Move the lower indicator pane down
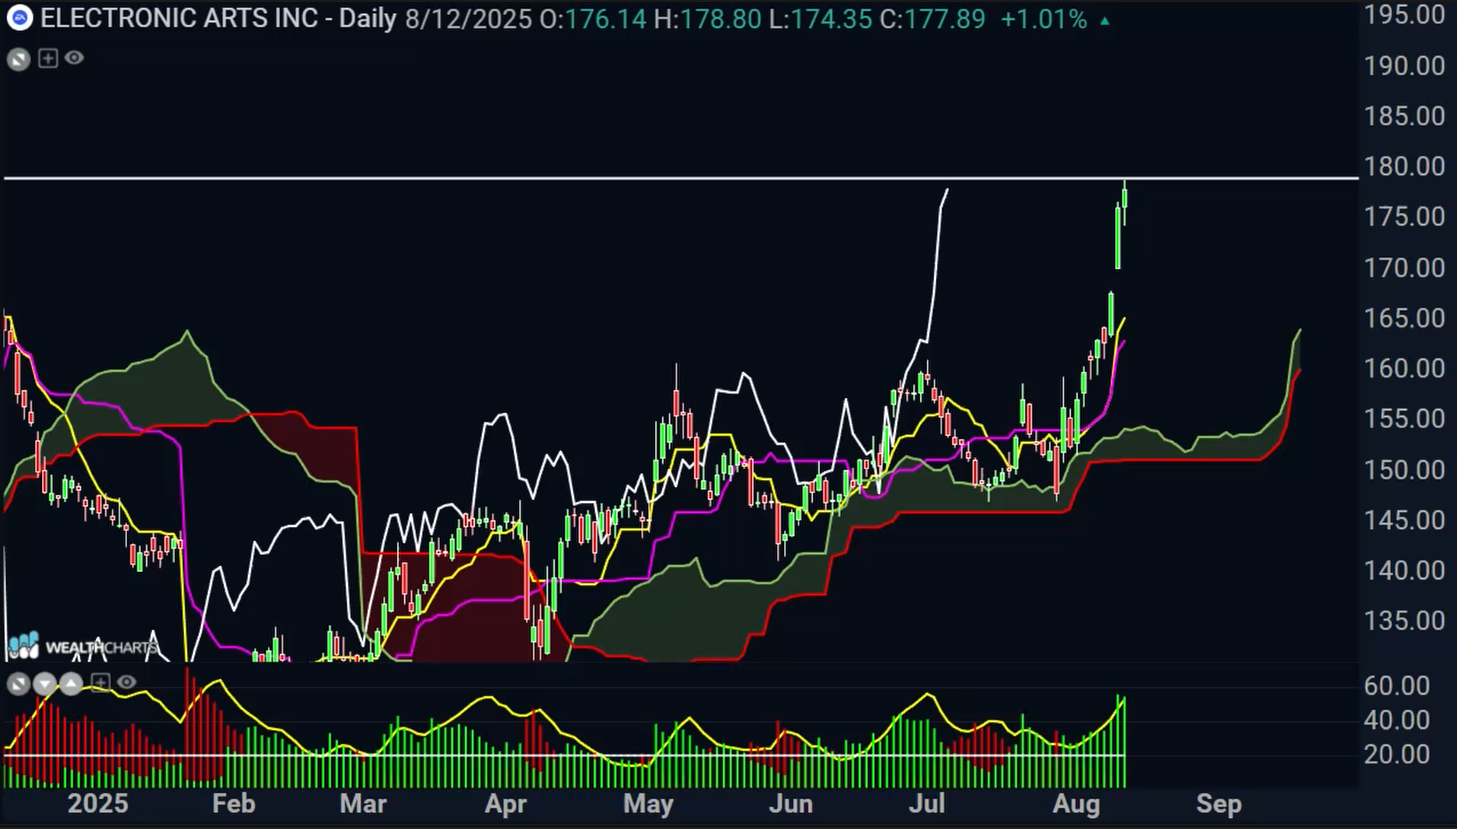The image size is (1457, 829). pyautogui.click(x=44, y=684)
